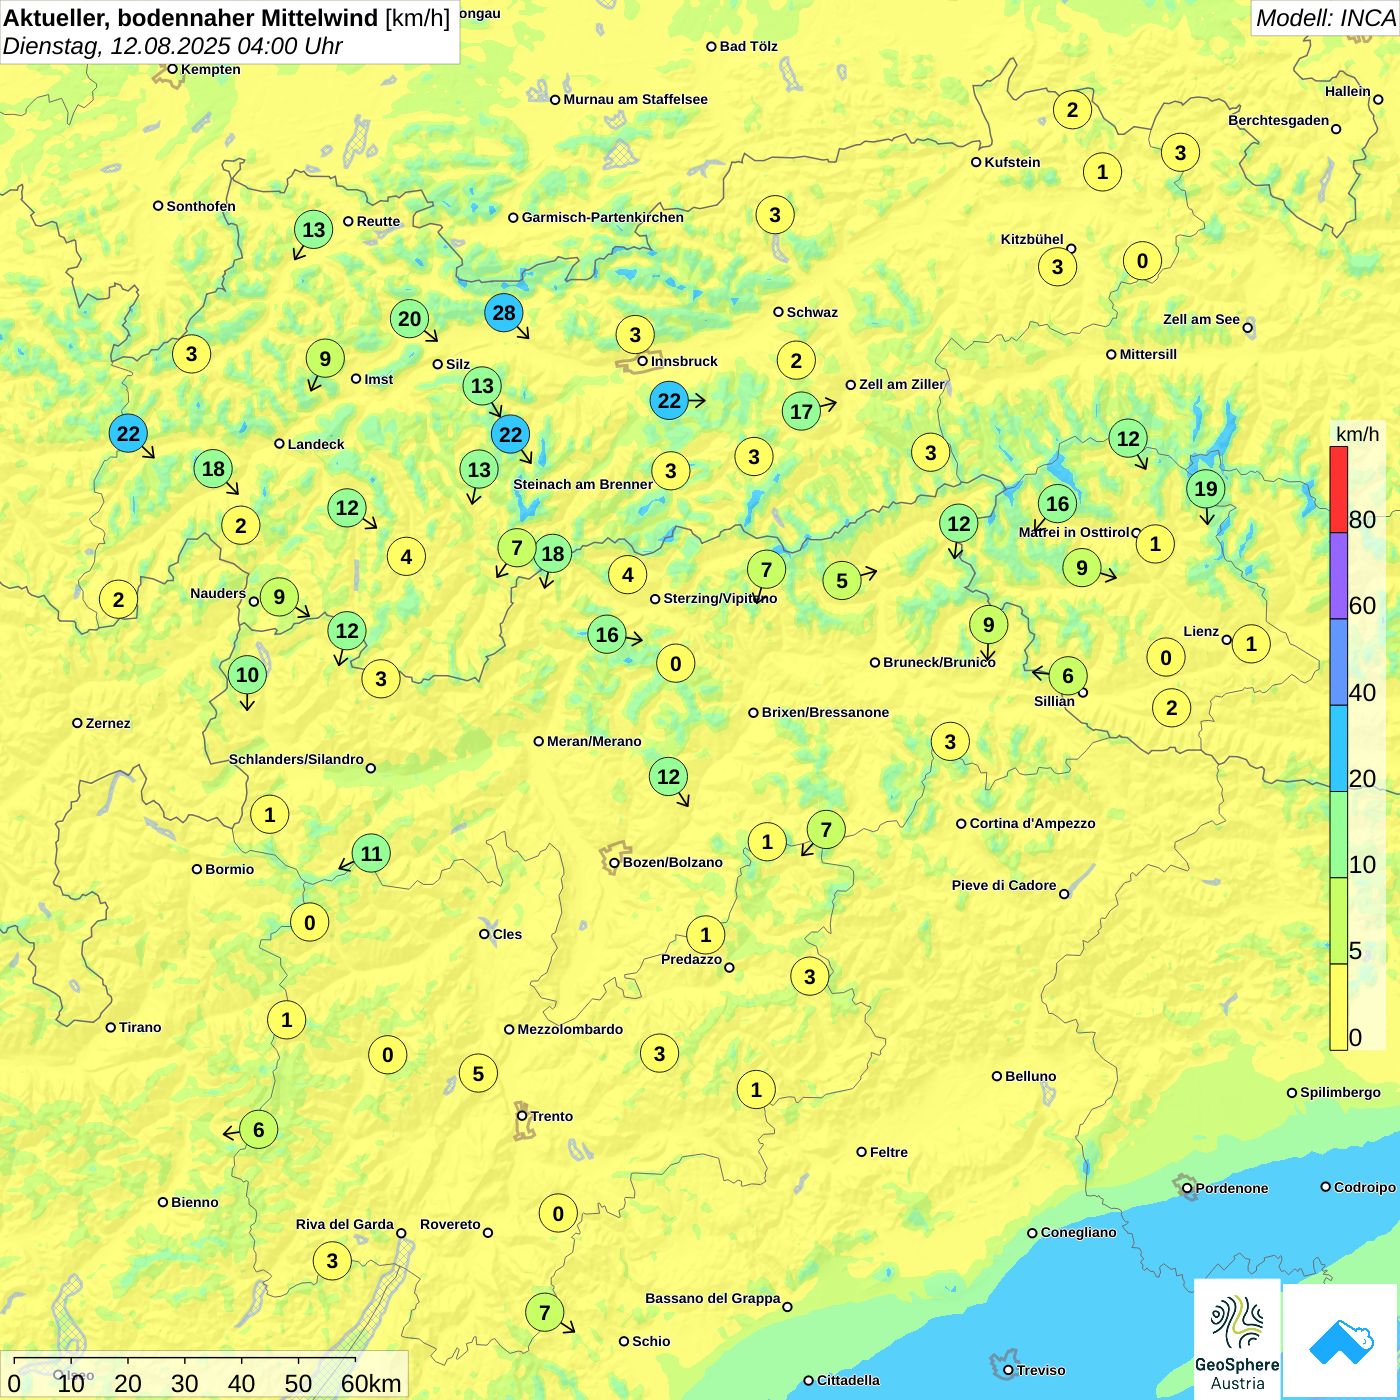Click the map title 'Aktueller, bodennaher Mittelwind'
This screenshot has width=1400, height=1400.
[191, 17]
